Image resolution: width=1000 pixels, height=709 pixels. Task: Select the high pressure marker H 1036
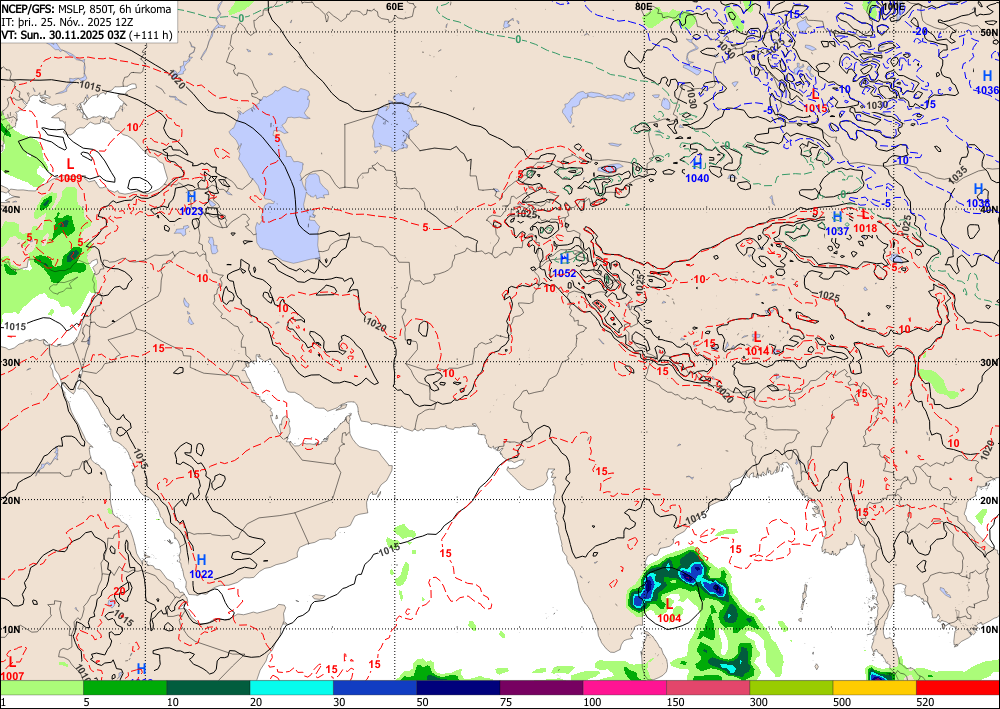987,83
